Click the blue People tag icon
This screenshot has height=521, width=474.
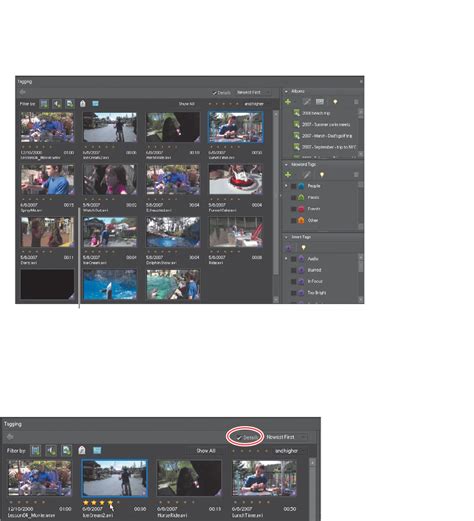[301, 186]
